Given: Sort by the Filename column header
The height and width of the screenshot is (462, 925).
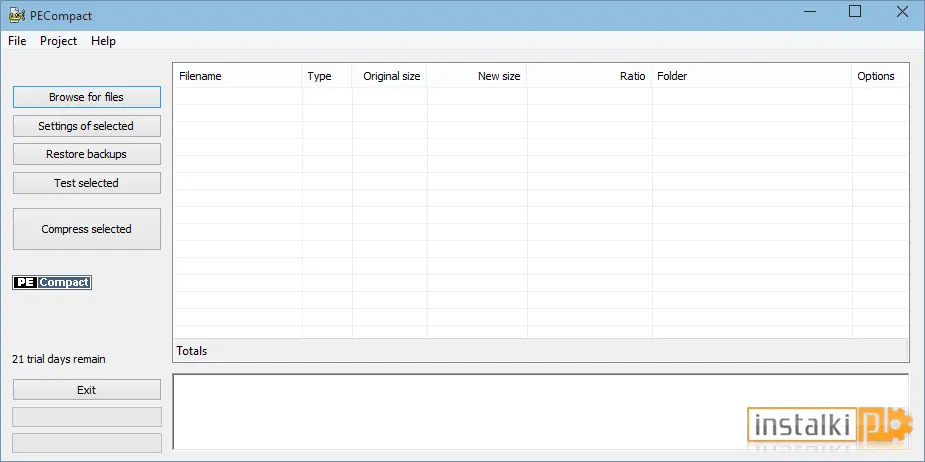Looking at the screenshot, I should [x=238, y=76].
